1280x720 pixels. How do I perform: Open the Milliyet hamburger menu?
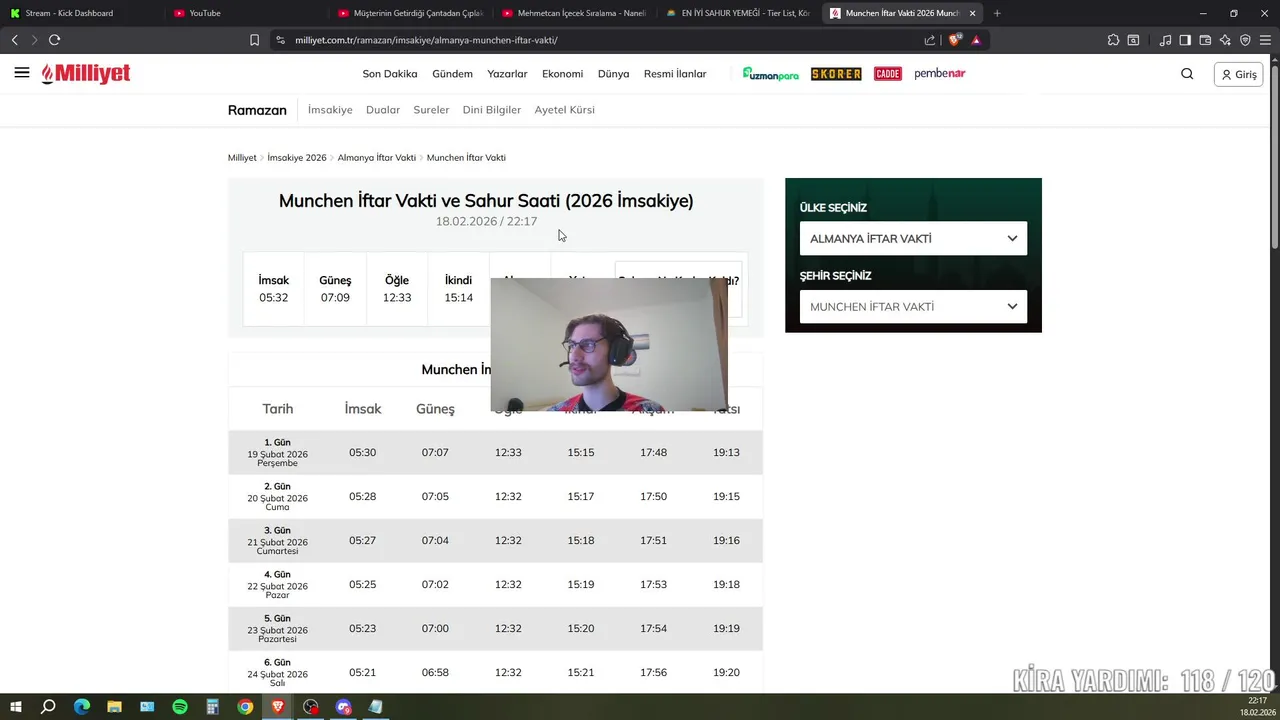point(22,73)
